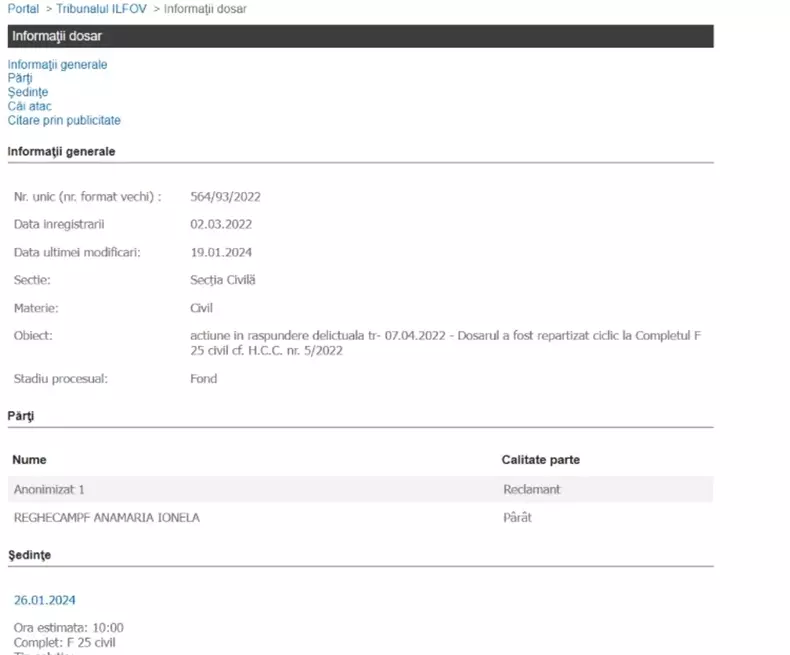Click the Informaţii dosar breadcrumb text

point(205,9)
